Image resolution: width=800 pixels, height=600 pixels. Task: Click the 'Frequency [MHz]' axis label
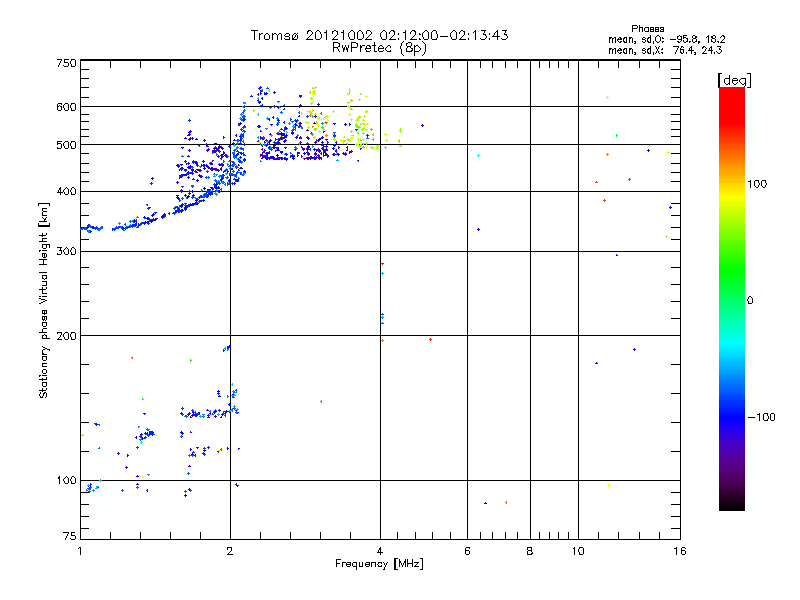(x=379, y=564)
